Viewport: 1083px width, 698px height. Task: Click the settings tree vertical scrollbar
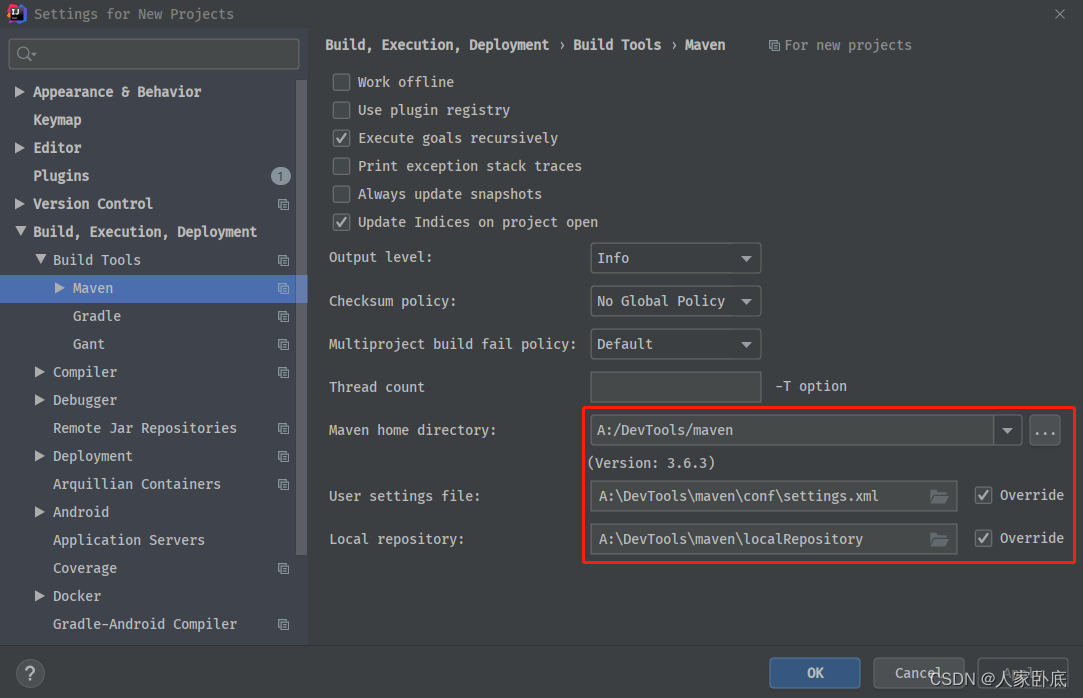[x=301, y=318]
